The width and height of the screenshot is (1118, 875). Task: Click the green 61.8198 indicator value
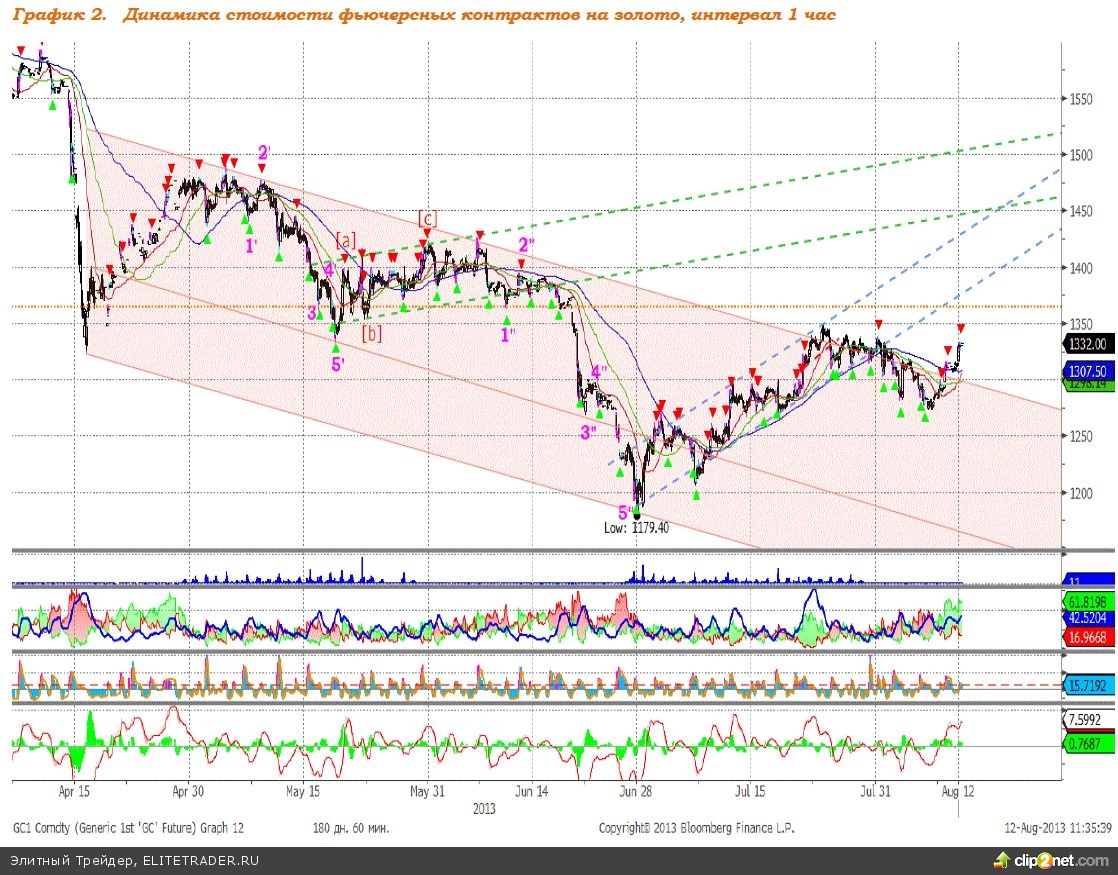coord(1085,602)
